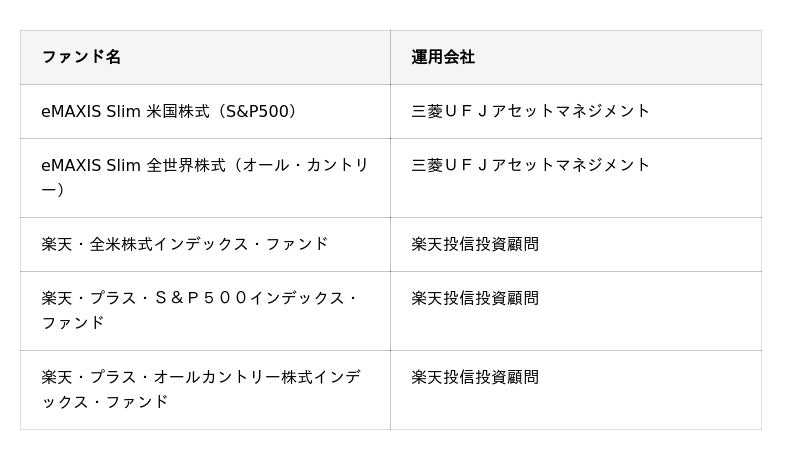Click 楽天投信投資顧問 in the 楽天・プラス・Ｓ＆Ｐ５００ row
Image resolution: width=800 pixels, height=460 pixels.
pos(475,298)
